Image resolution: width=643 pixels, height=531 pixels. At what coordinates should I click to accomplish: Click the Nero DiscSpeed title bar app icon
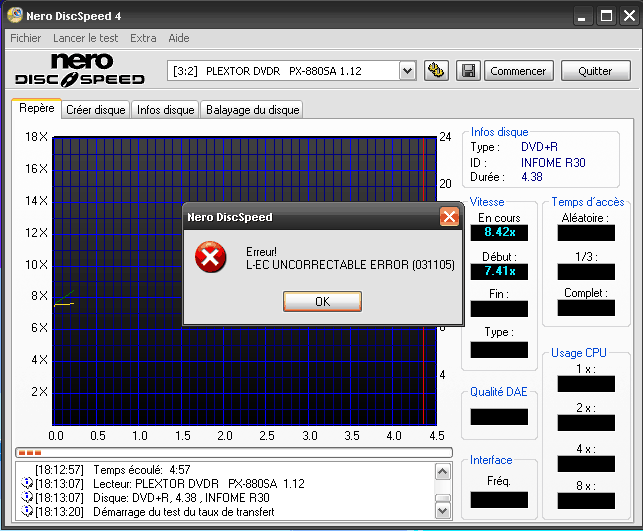pos(15,16)
